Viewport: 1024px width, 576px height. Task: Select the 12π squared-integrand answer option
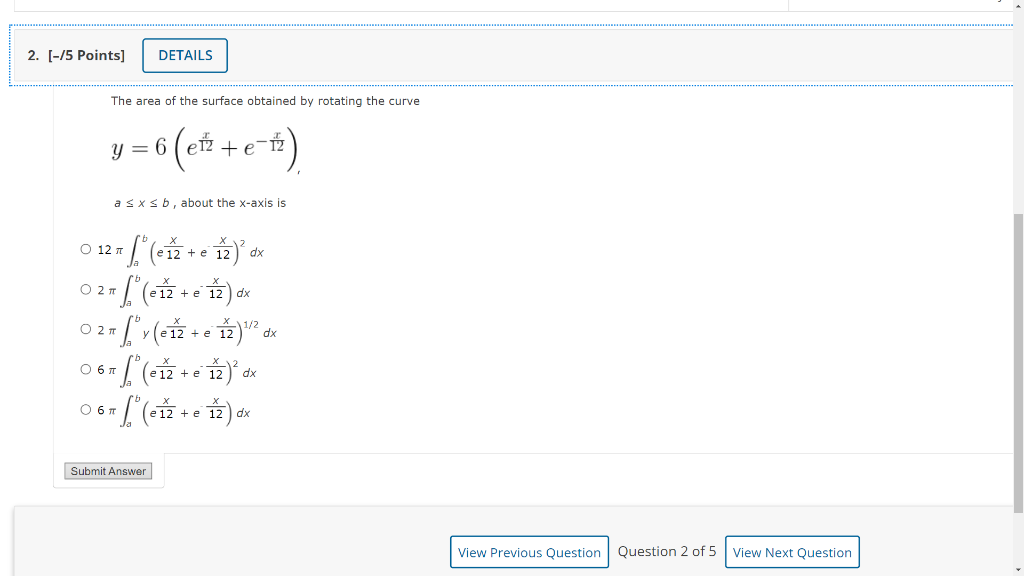point(86,249)
